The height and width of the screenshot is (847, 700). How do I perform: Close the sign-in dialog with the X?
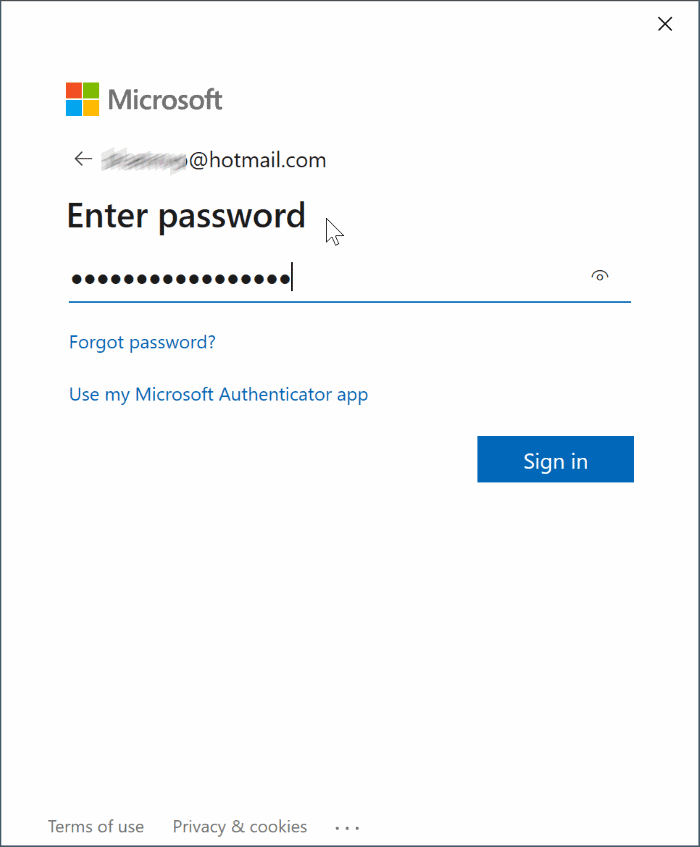pos(665,24)
